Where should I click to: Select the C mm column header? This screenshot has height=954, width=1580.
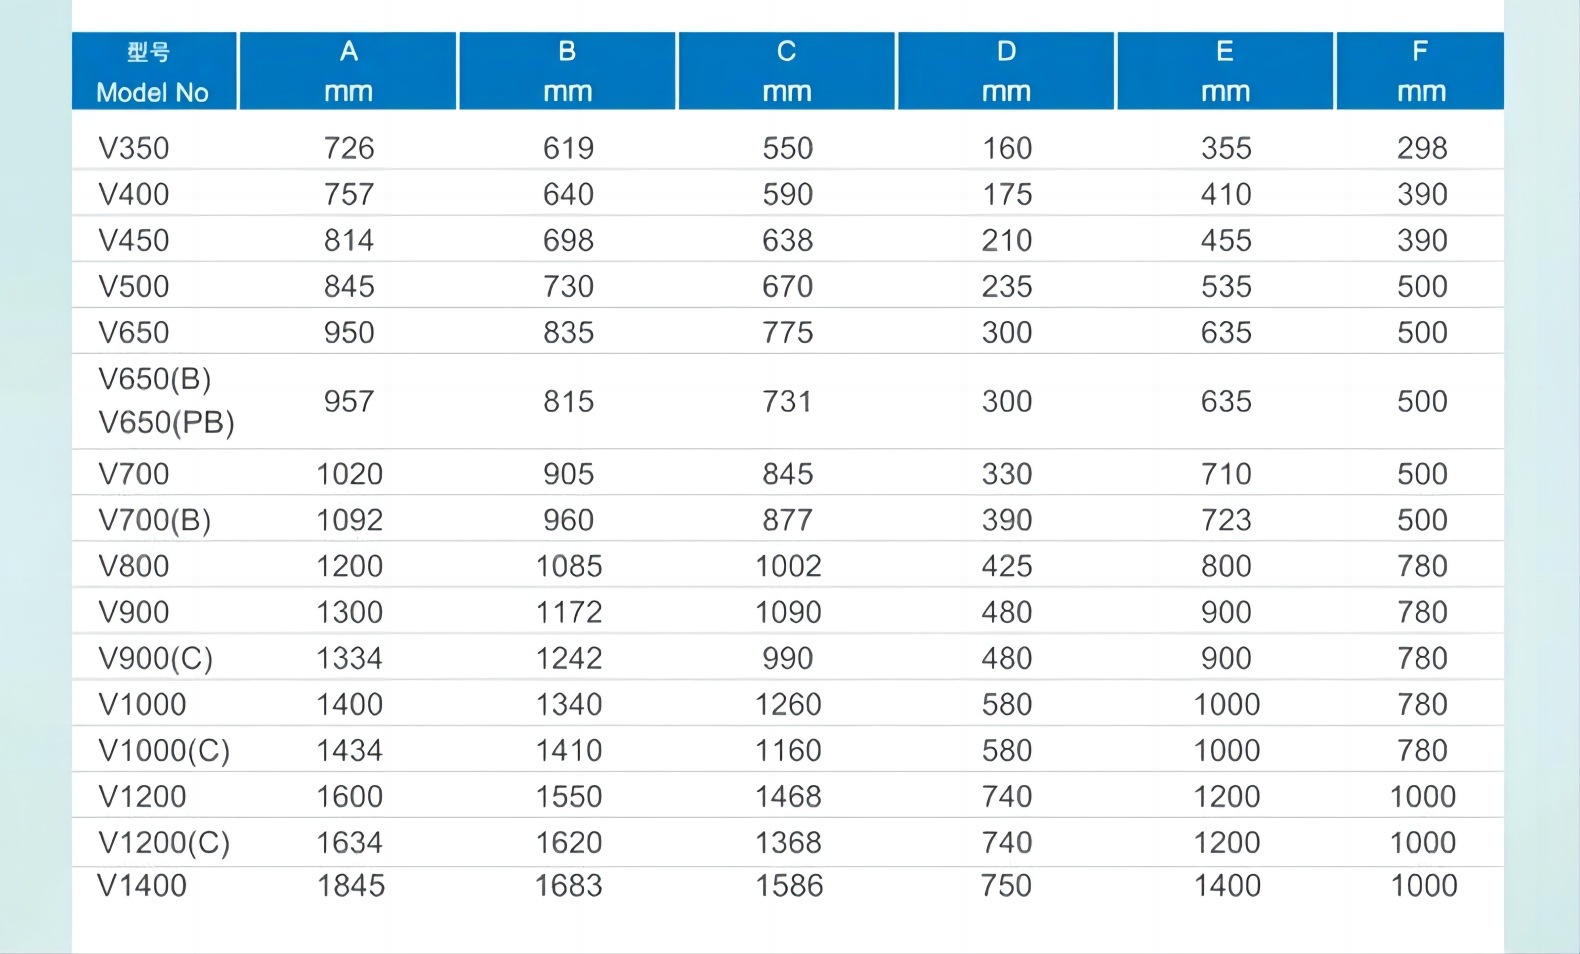coord(787,71)
